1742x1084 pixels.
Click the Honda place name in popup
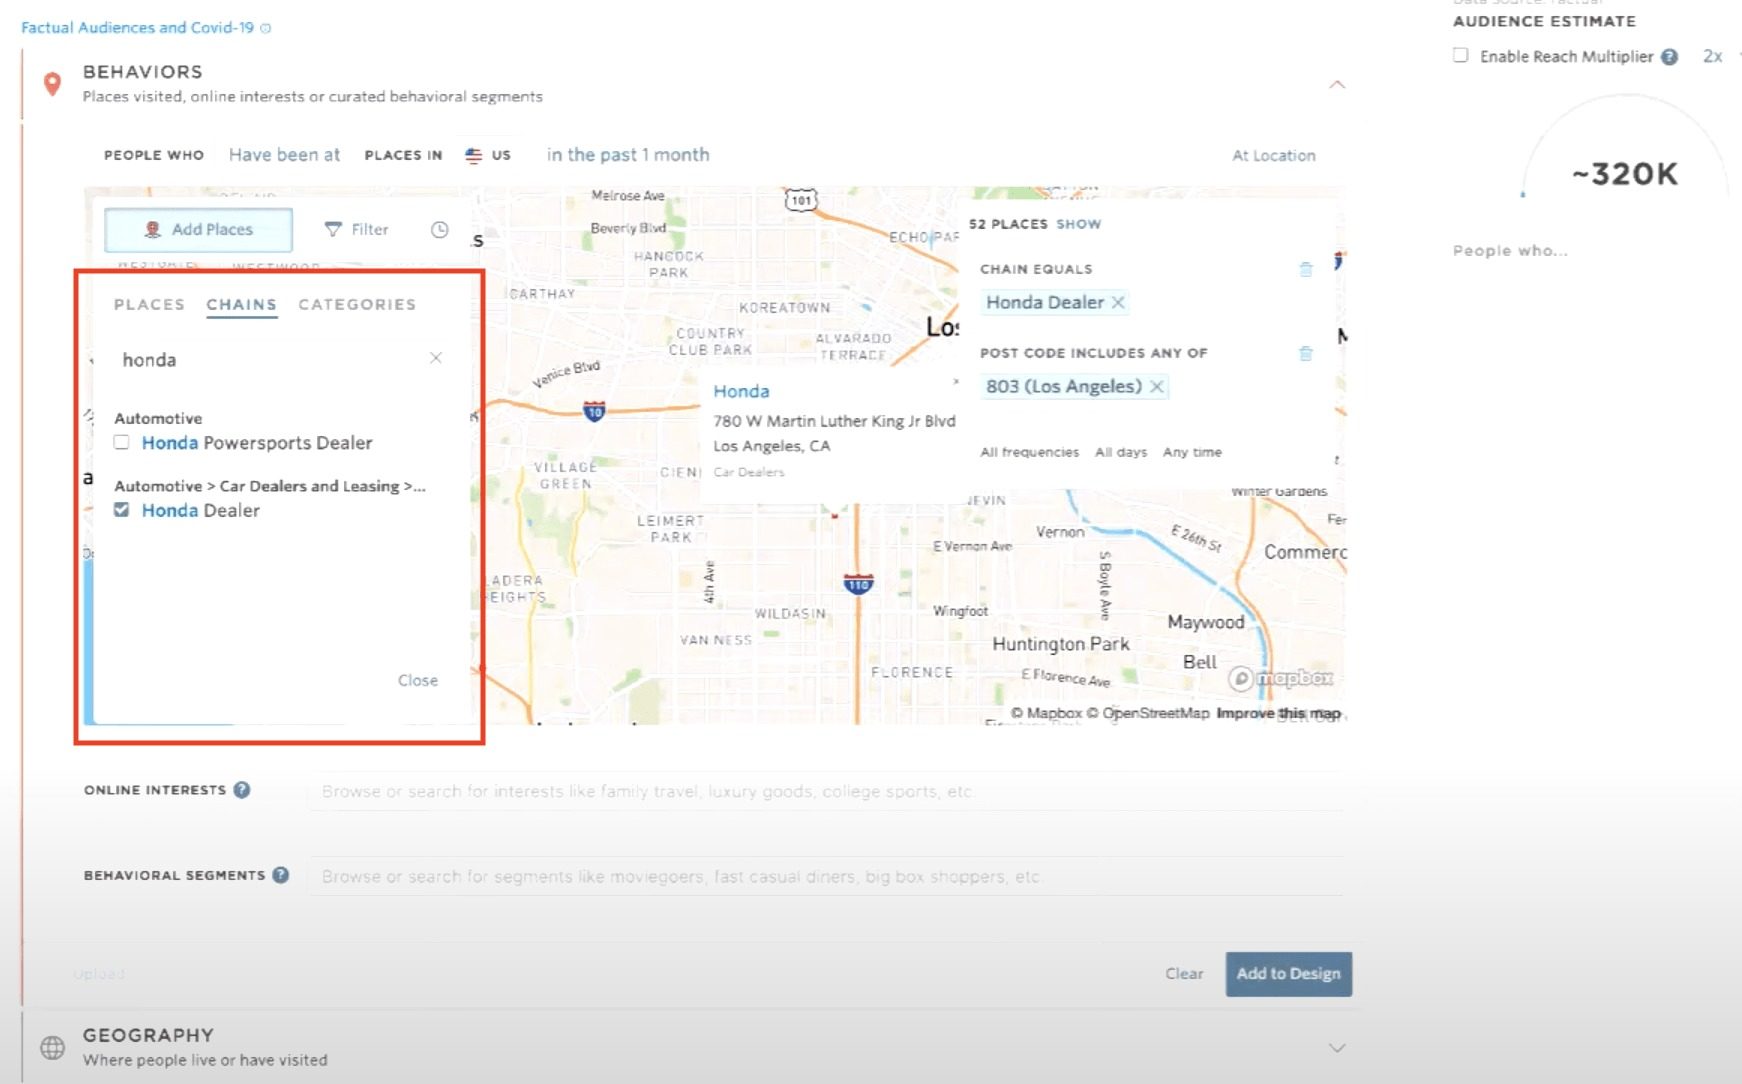pyautogui.click(x=741, y=391)
